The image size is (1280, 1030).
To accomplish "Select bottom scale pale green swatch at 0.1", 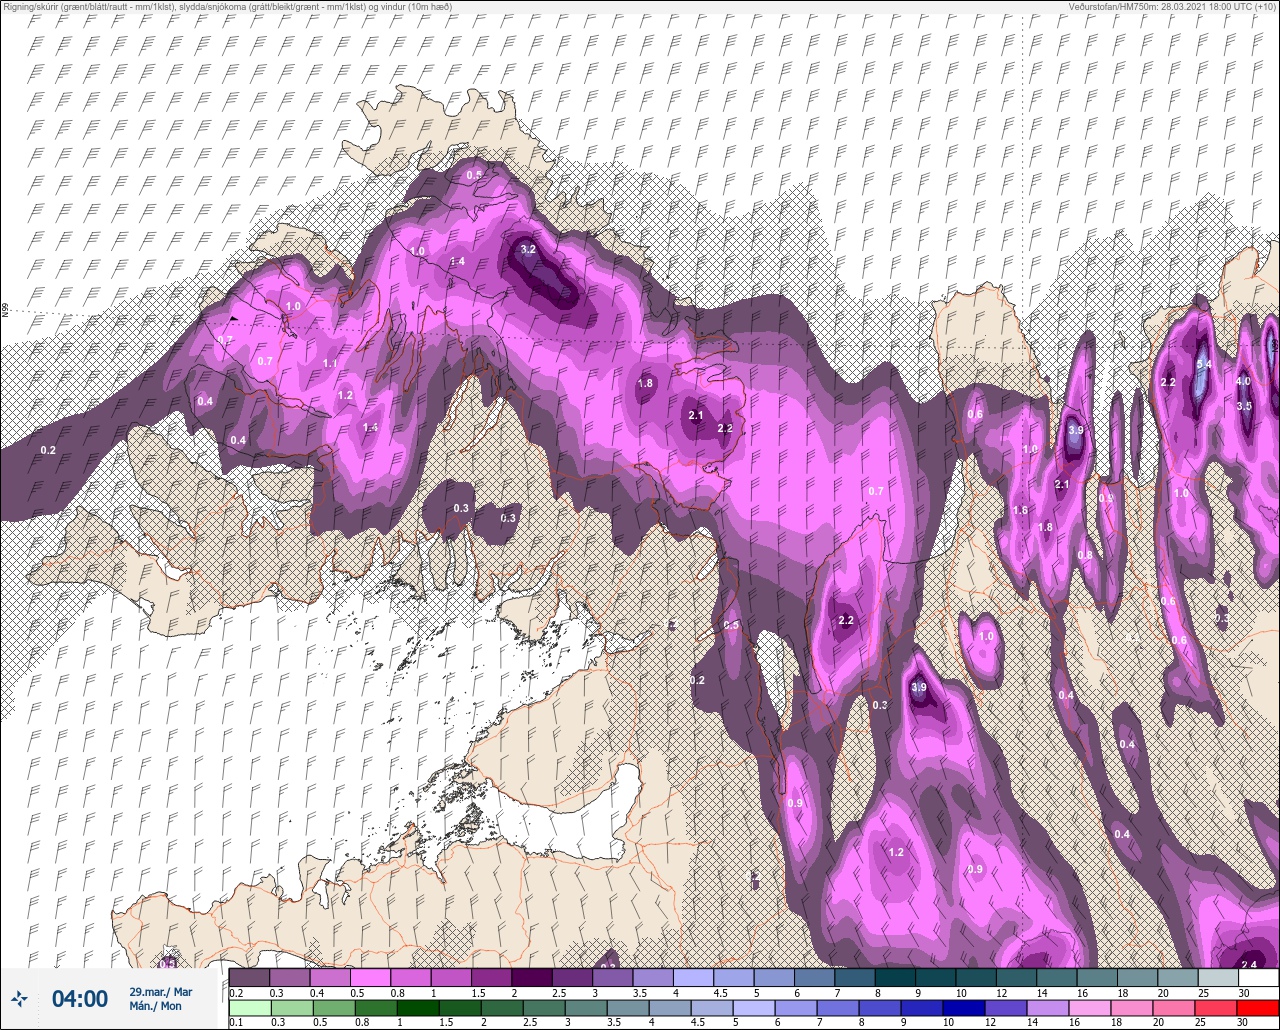I will [x=250, y=1008].
